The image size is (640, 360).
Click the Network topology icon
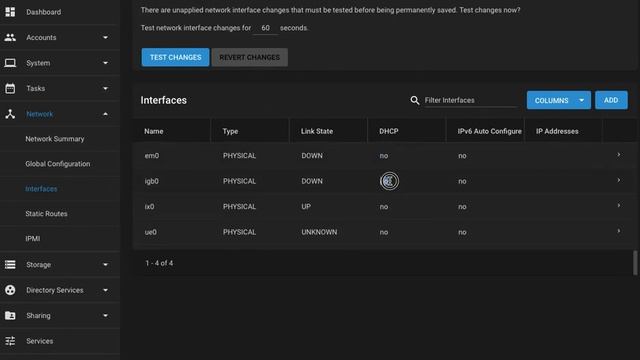10,114
